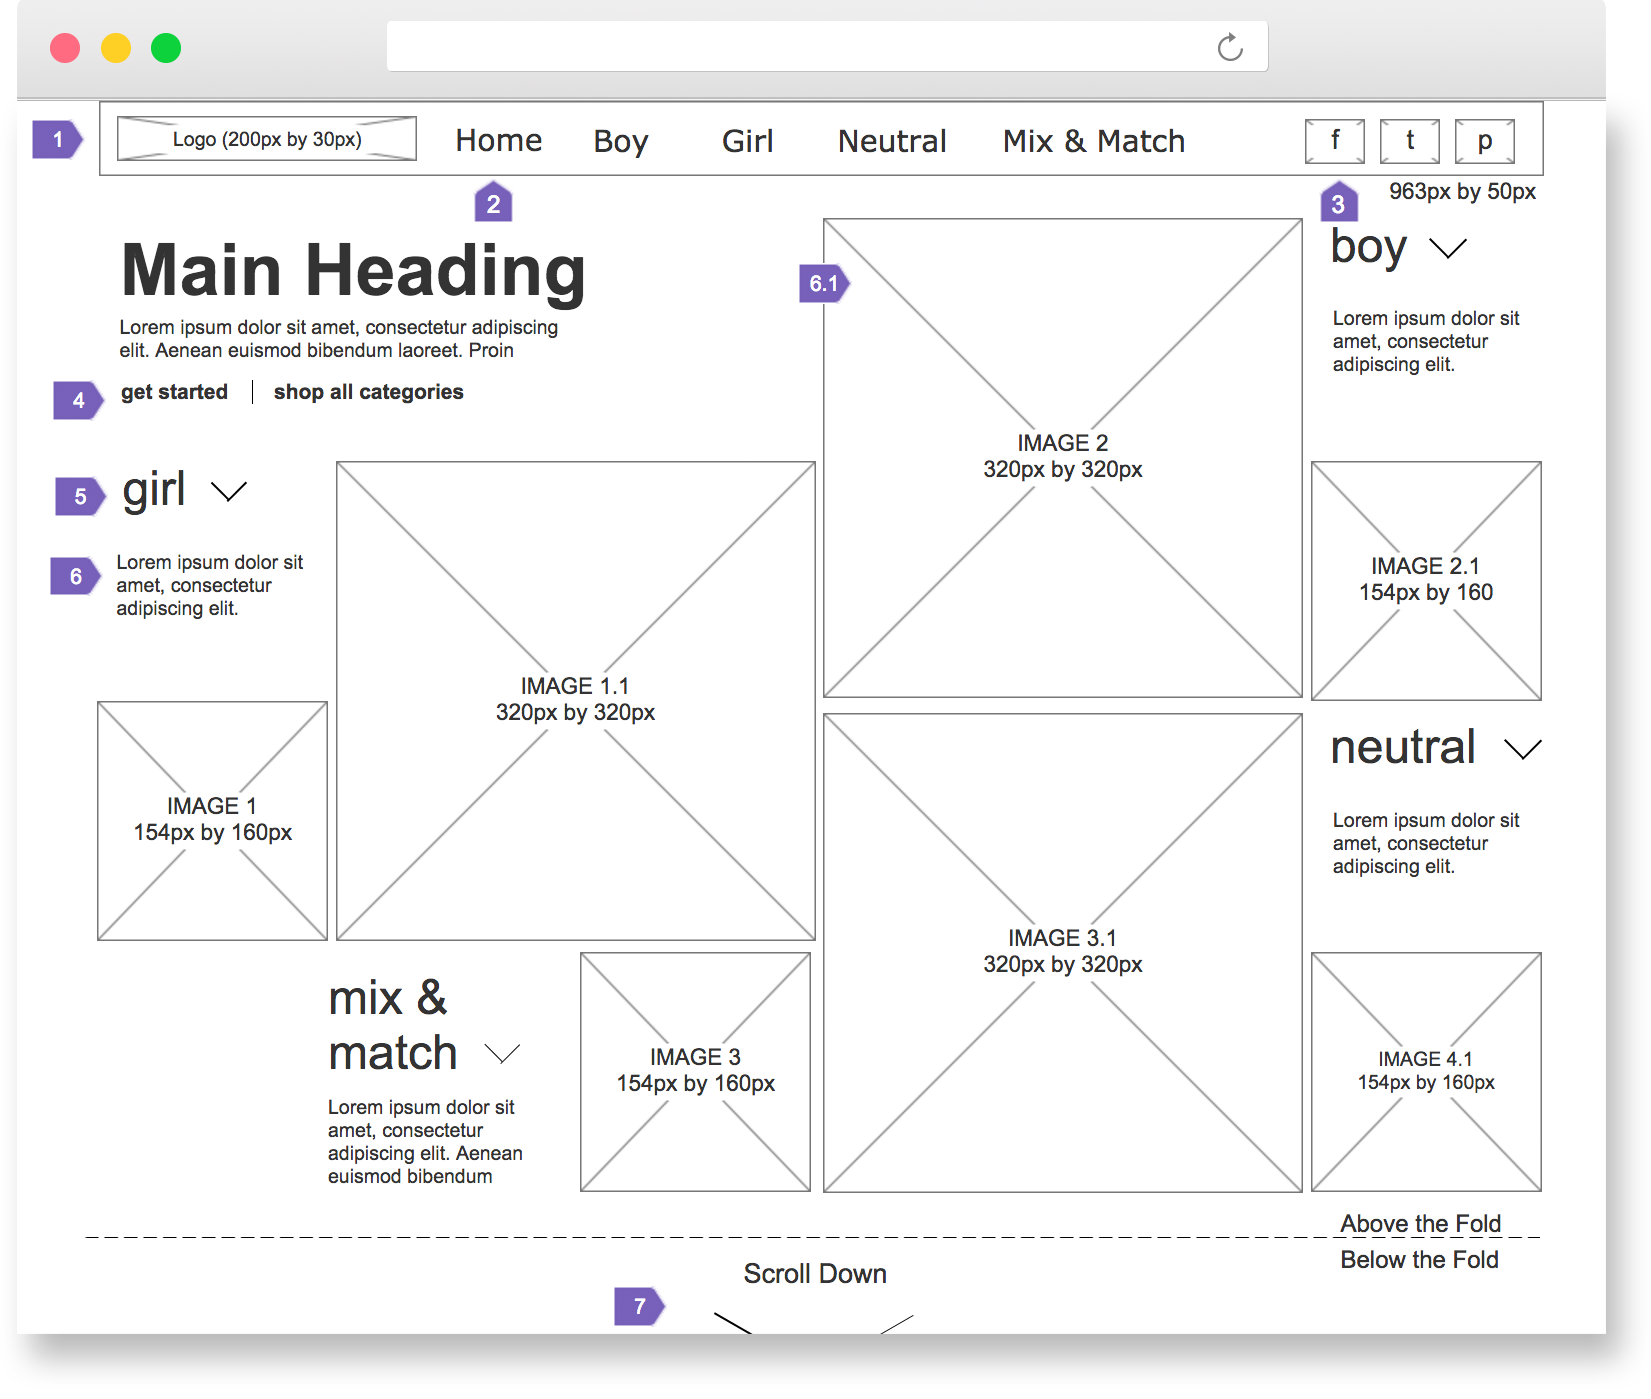Click the description ending 'Aenean euismod bibendum'

coord(425,1142)
